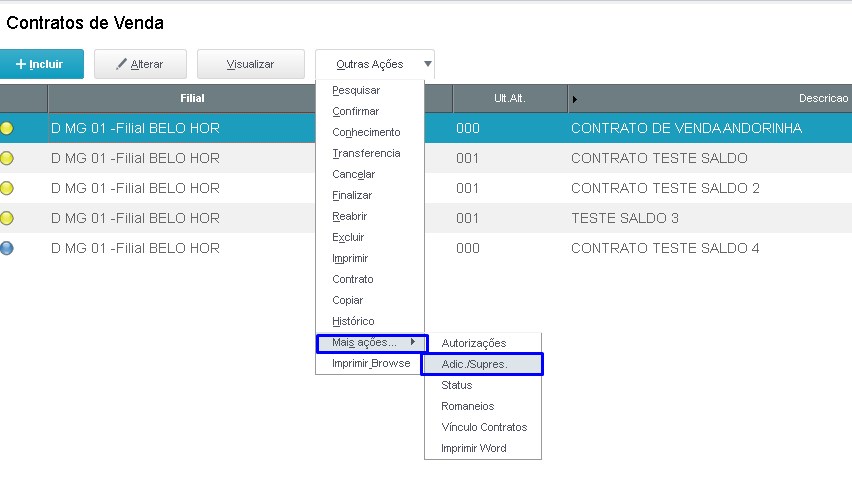The height and width of the screenshot is (497, 852).
Task: Click Ult.Alt. value 000 in ANDORINHA row
Action: coord(468,128)
